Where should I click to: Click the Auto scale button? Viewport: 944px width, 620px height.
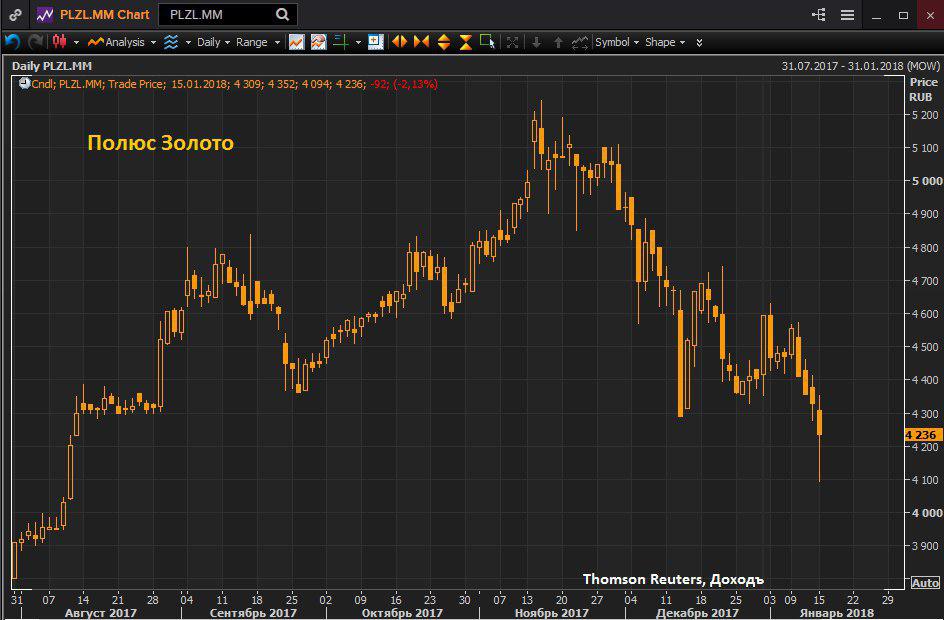click(925, 583)
